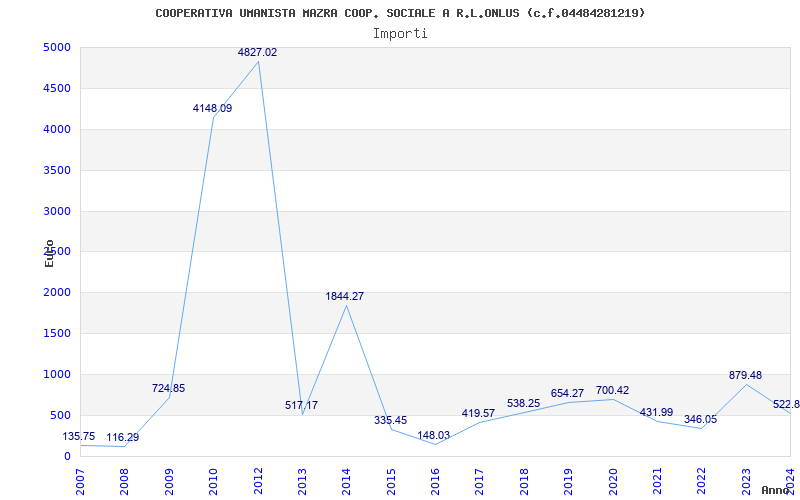800x500 pixels.
Task: Select the 879.48 data label
Action: [745, 376]
